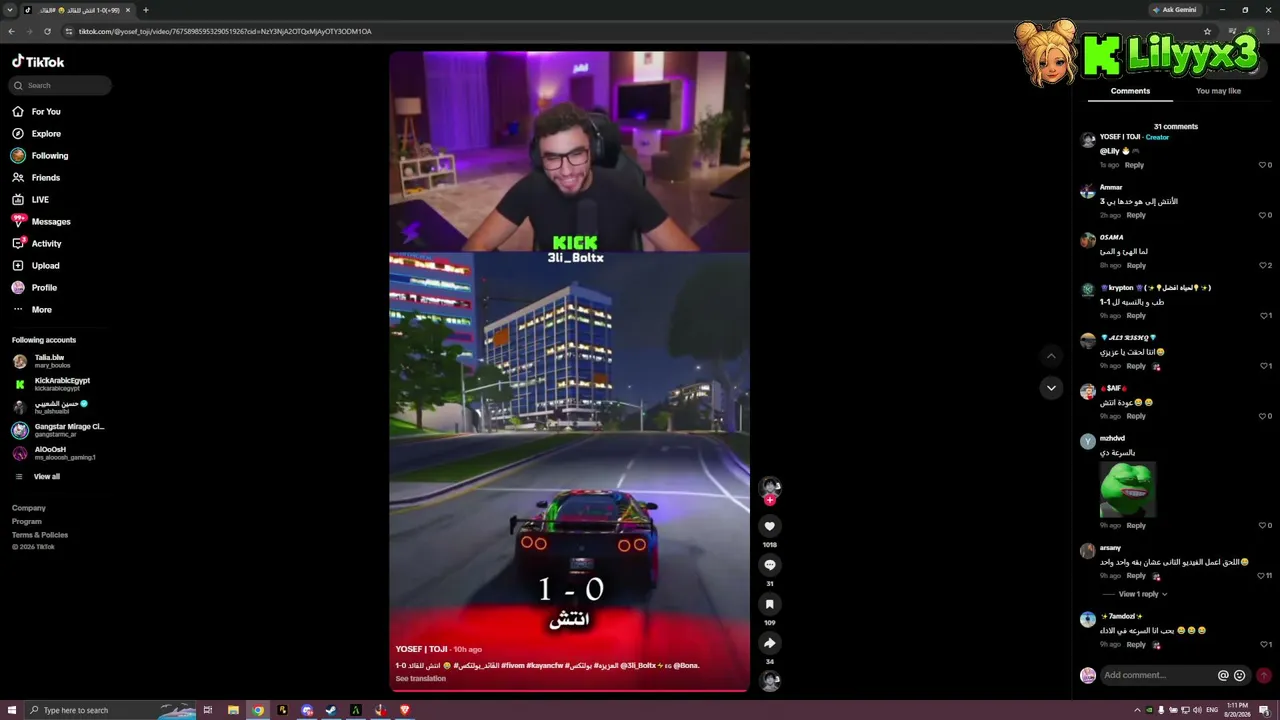Like ALI RISHQ's comment

click(x=1263, y=366)
